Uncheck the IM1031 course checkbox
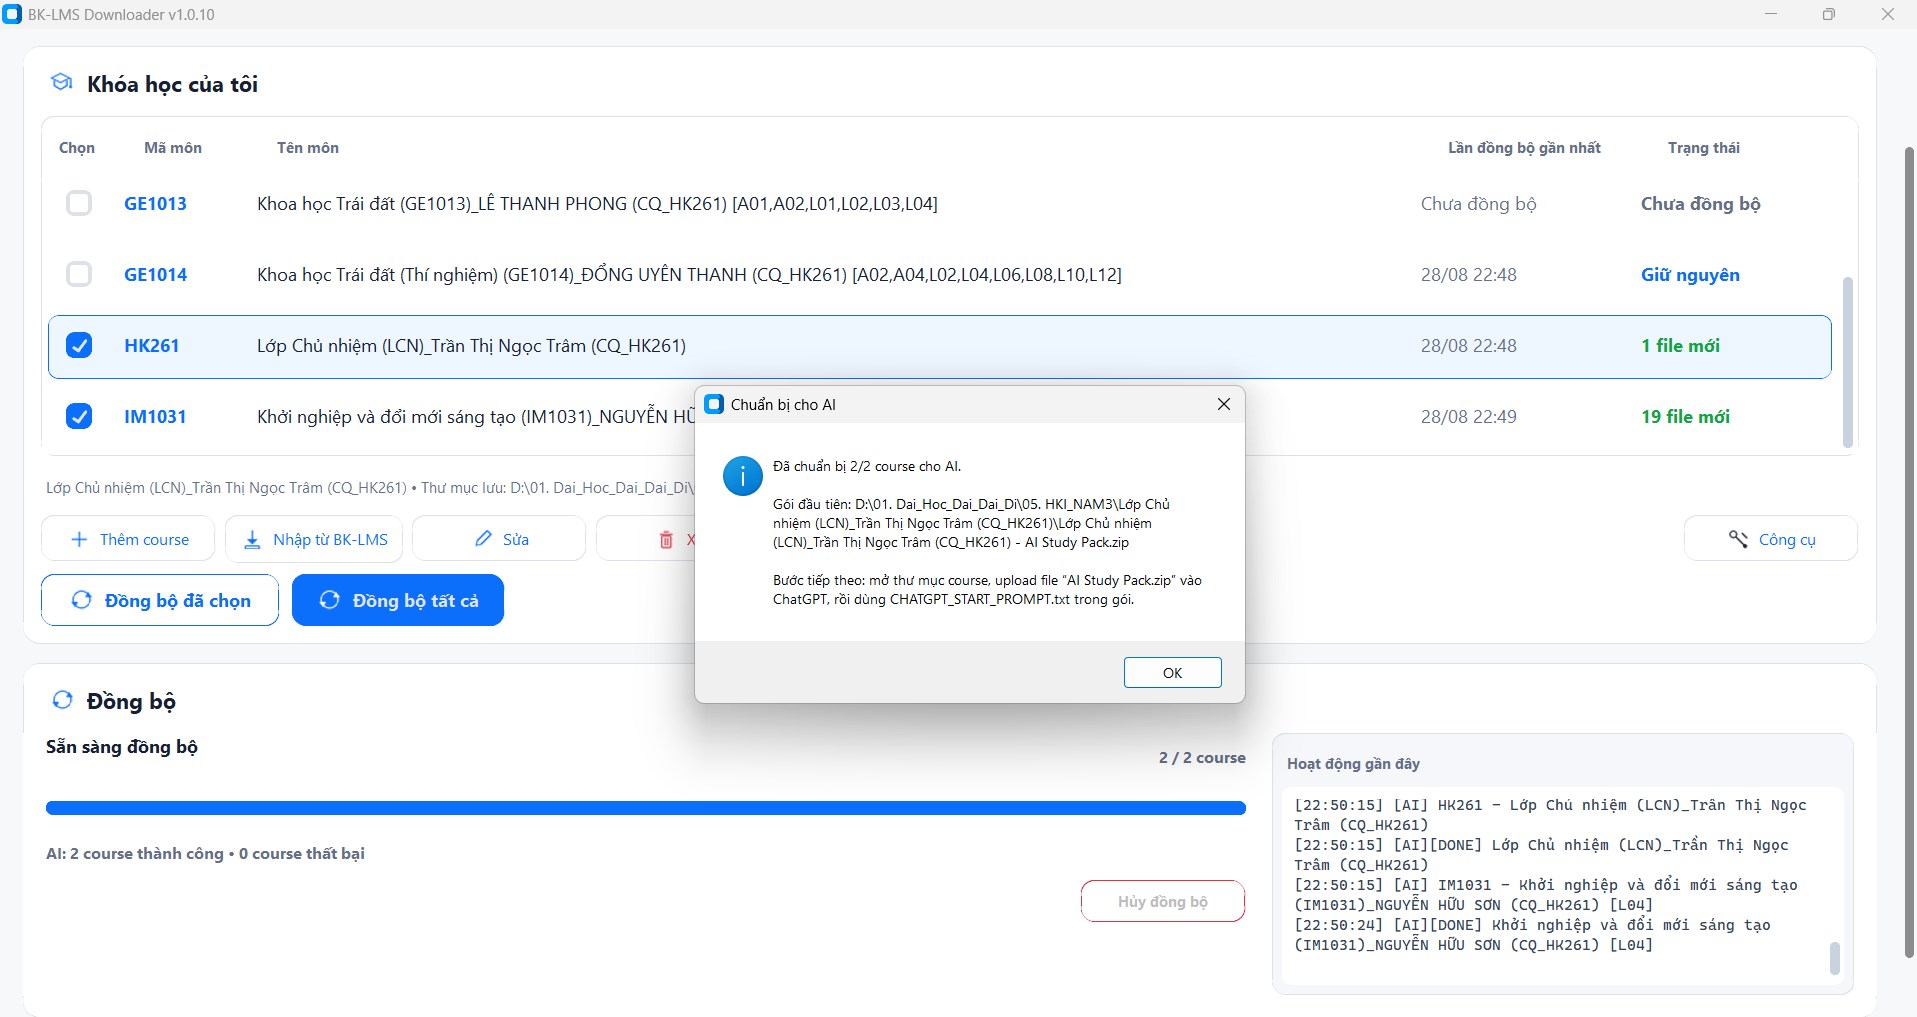This screenshot has height=1017, width=1917. (79, 417)
